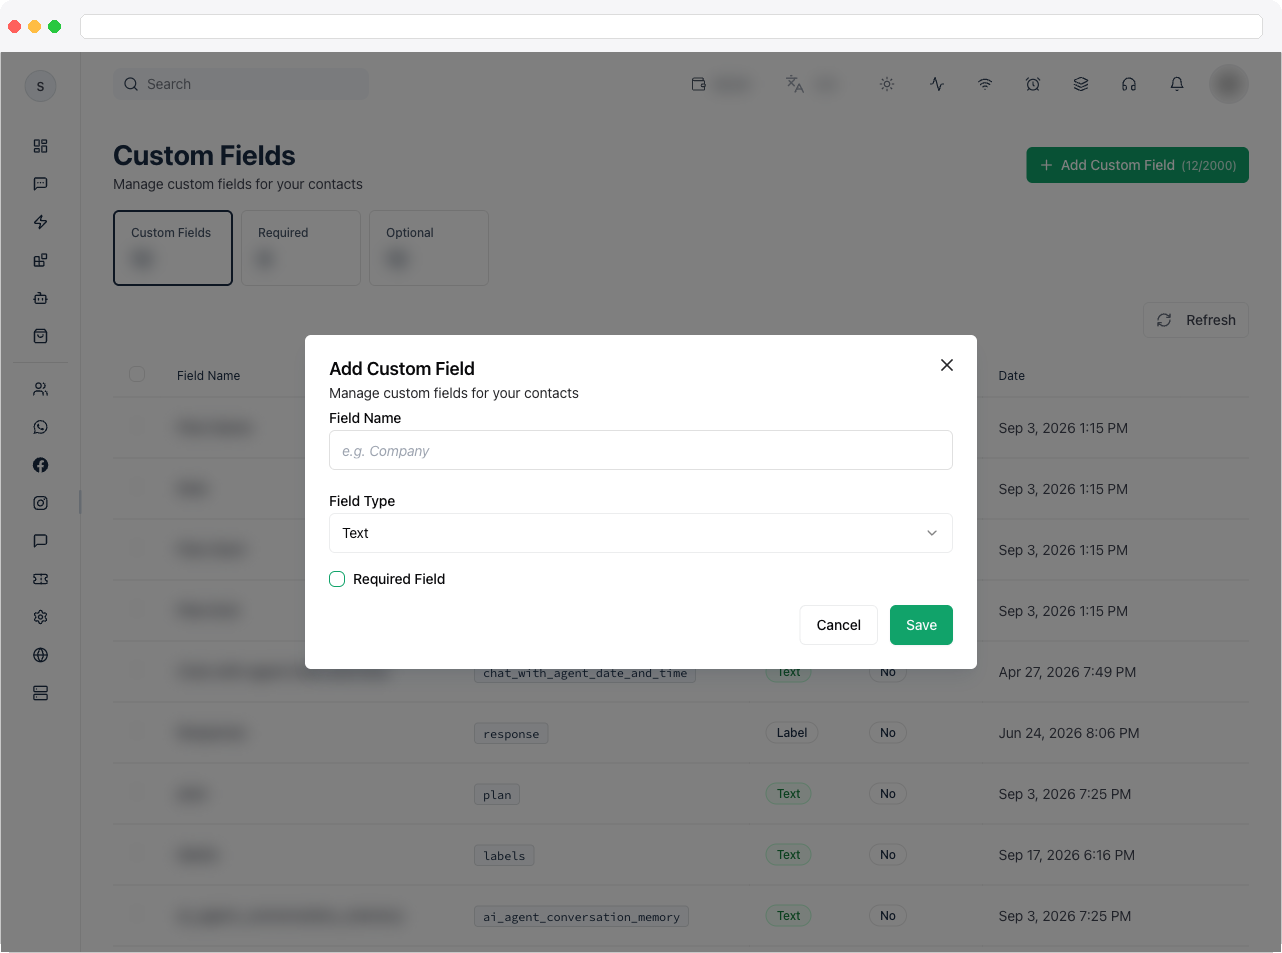Open the alarm clock icon in top bar
The height and width of the screenshot is (953, 1282).
point(1033,84)
